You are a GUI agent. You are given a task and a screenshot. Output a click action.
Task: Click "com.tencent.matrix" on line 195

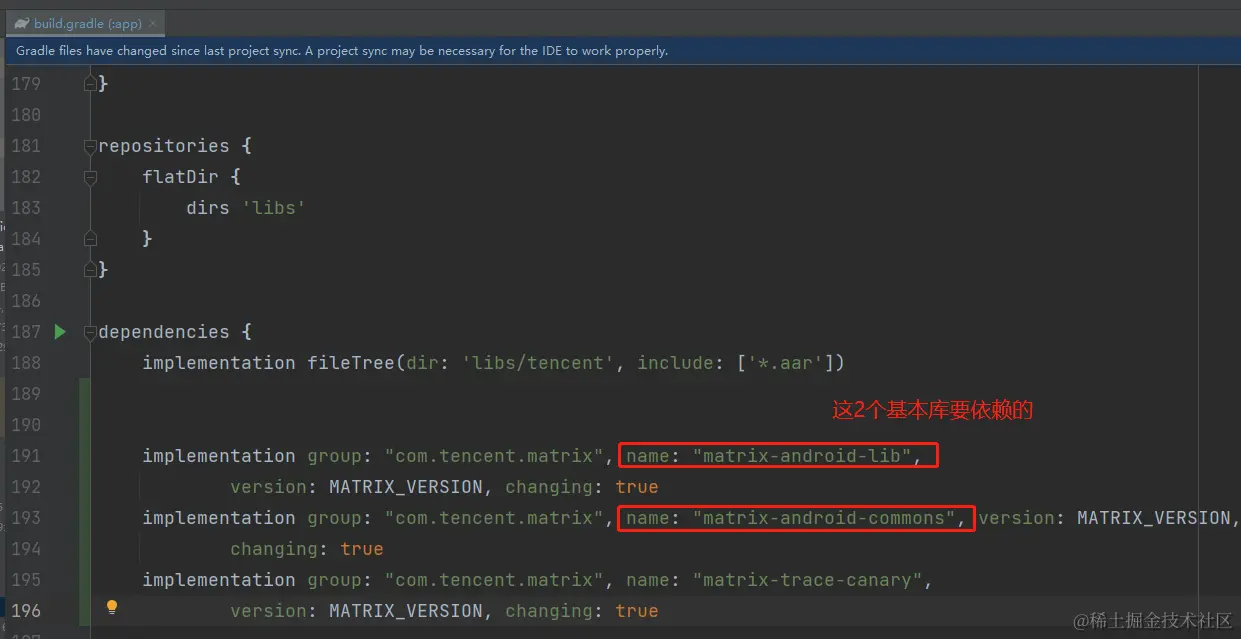[495, 580]
